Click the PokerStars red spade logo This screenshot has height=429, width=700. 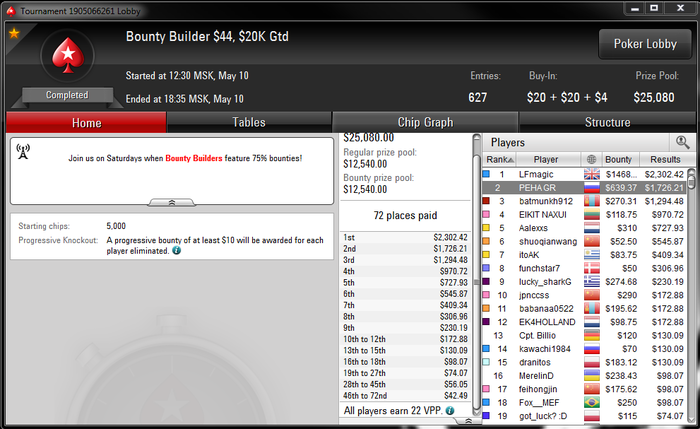tap(68, 55)
